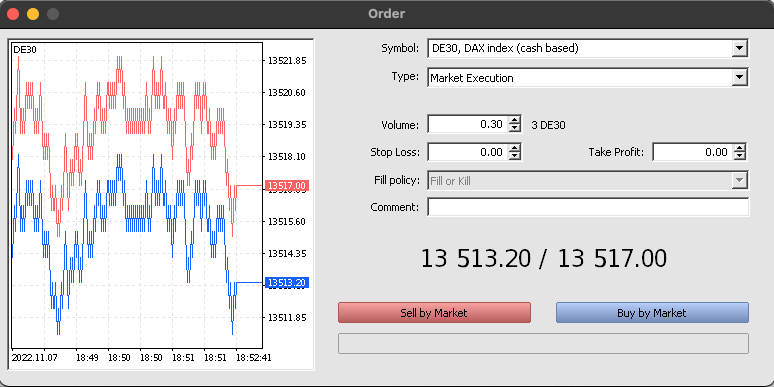Click the 13520.60 price axis value
Viewport: 774px width, 387px height.
287,92
